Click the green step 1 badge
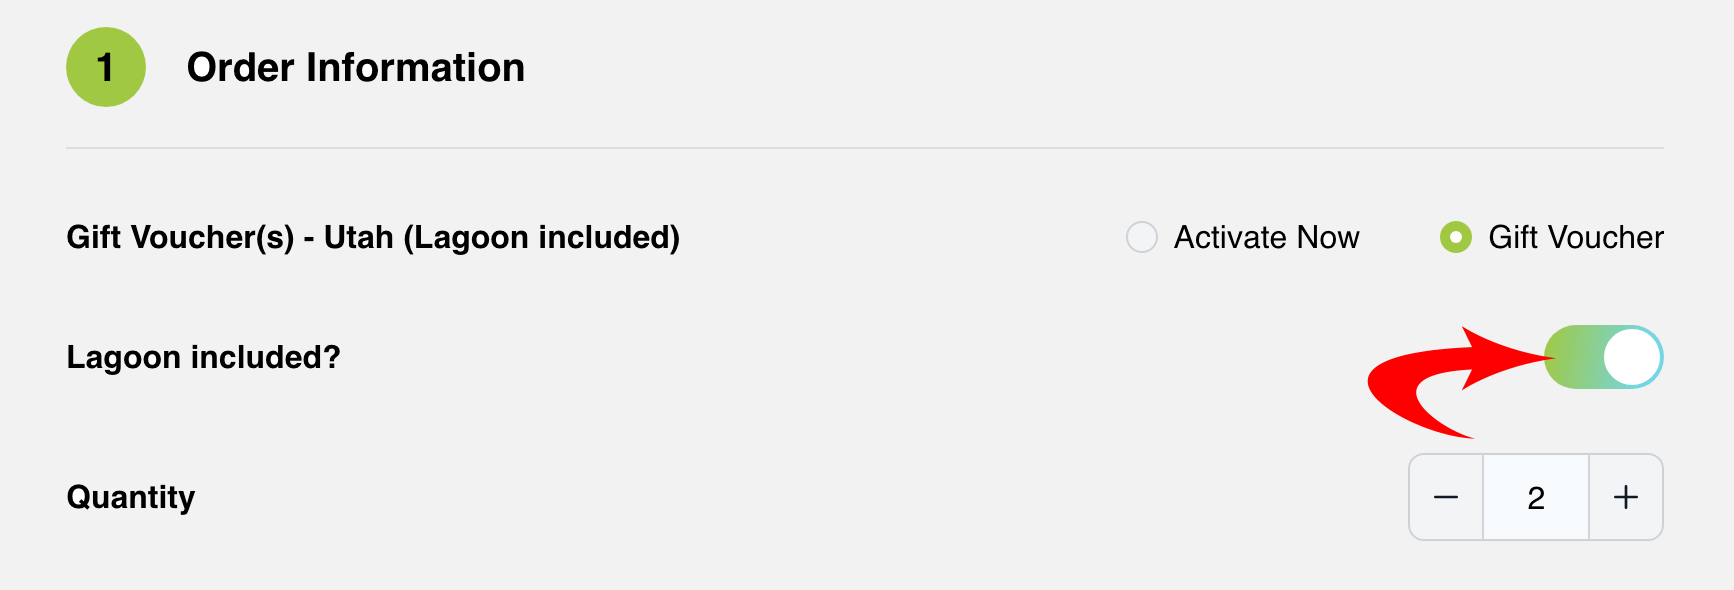 pyautogui.click(x=105, y=67)
